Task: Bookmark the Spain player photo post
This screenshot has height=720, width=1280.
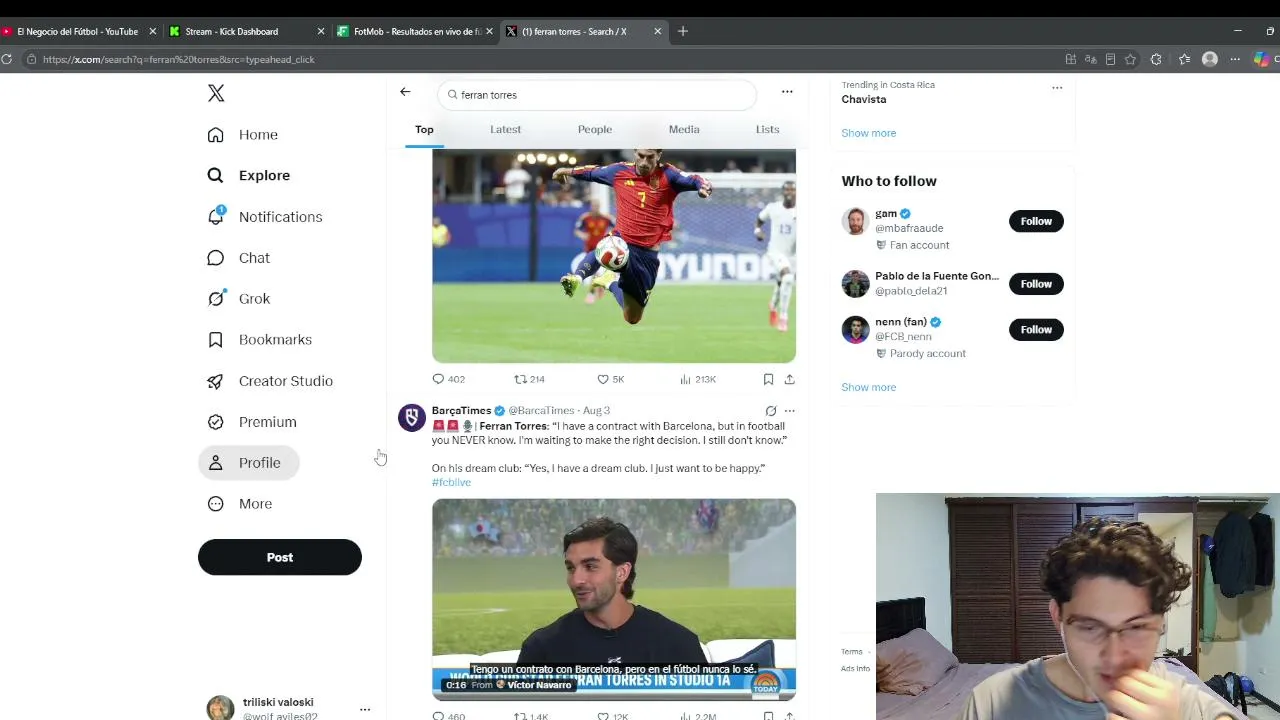Action: tap(768, 379)
